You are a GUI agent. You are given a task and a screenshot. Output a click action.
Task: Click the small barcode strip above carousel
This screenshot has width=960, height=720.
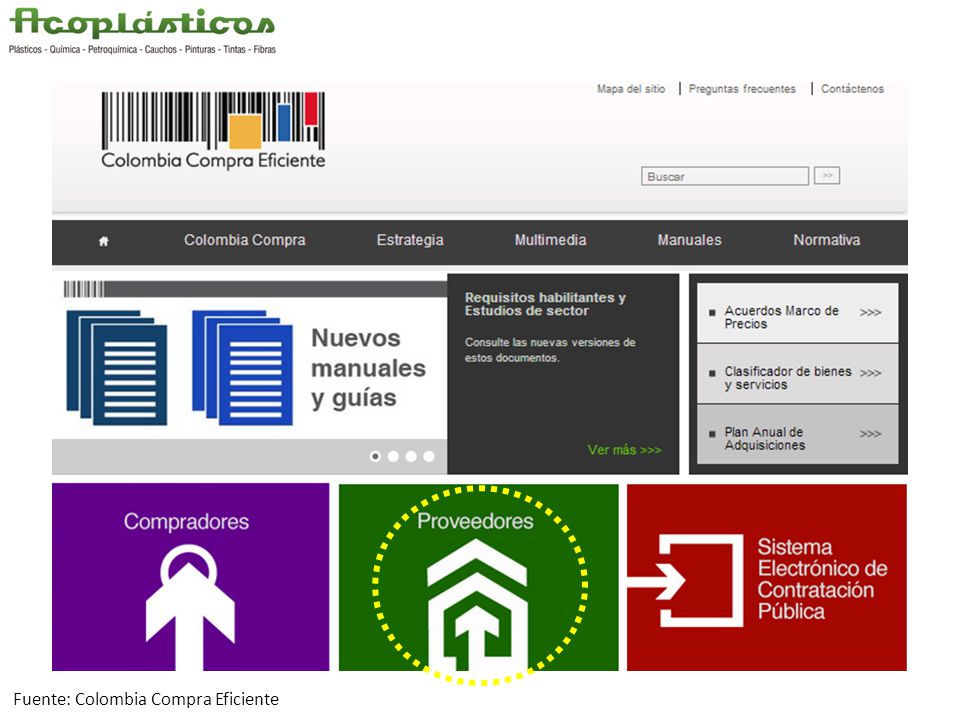point(84,289)
